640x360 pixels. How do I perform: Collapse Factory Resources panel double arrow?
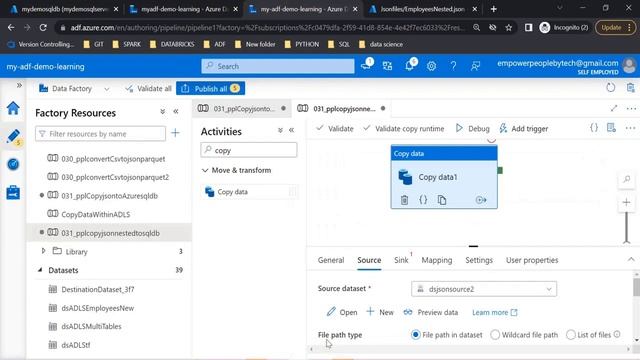point(176,111)
